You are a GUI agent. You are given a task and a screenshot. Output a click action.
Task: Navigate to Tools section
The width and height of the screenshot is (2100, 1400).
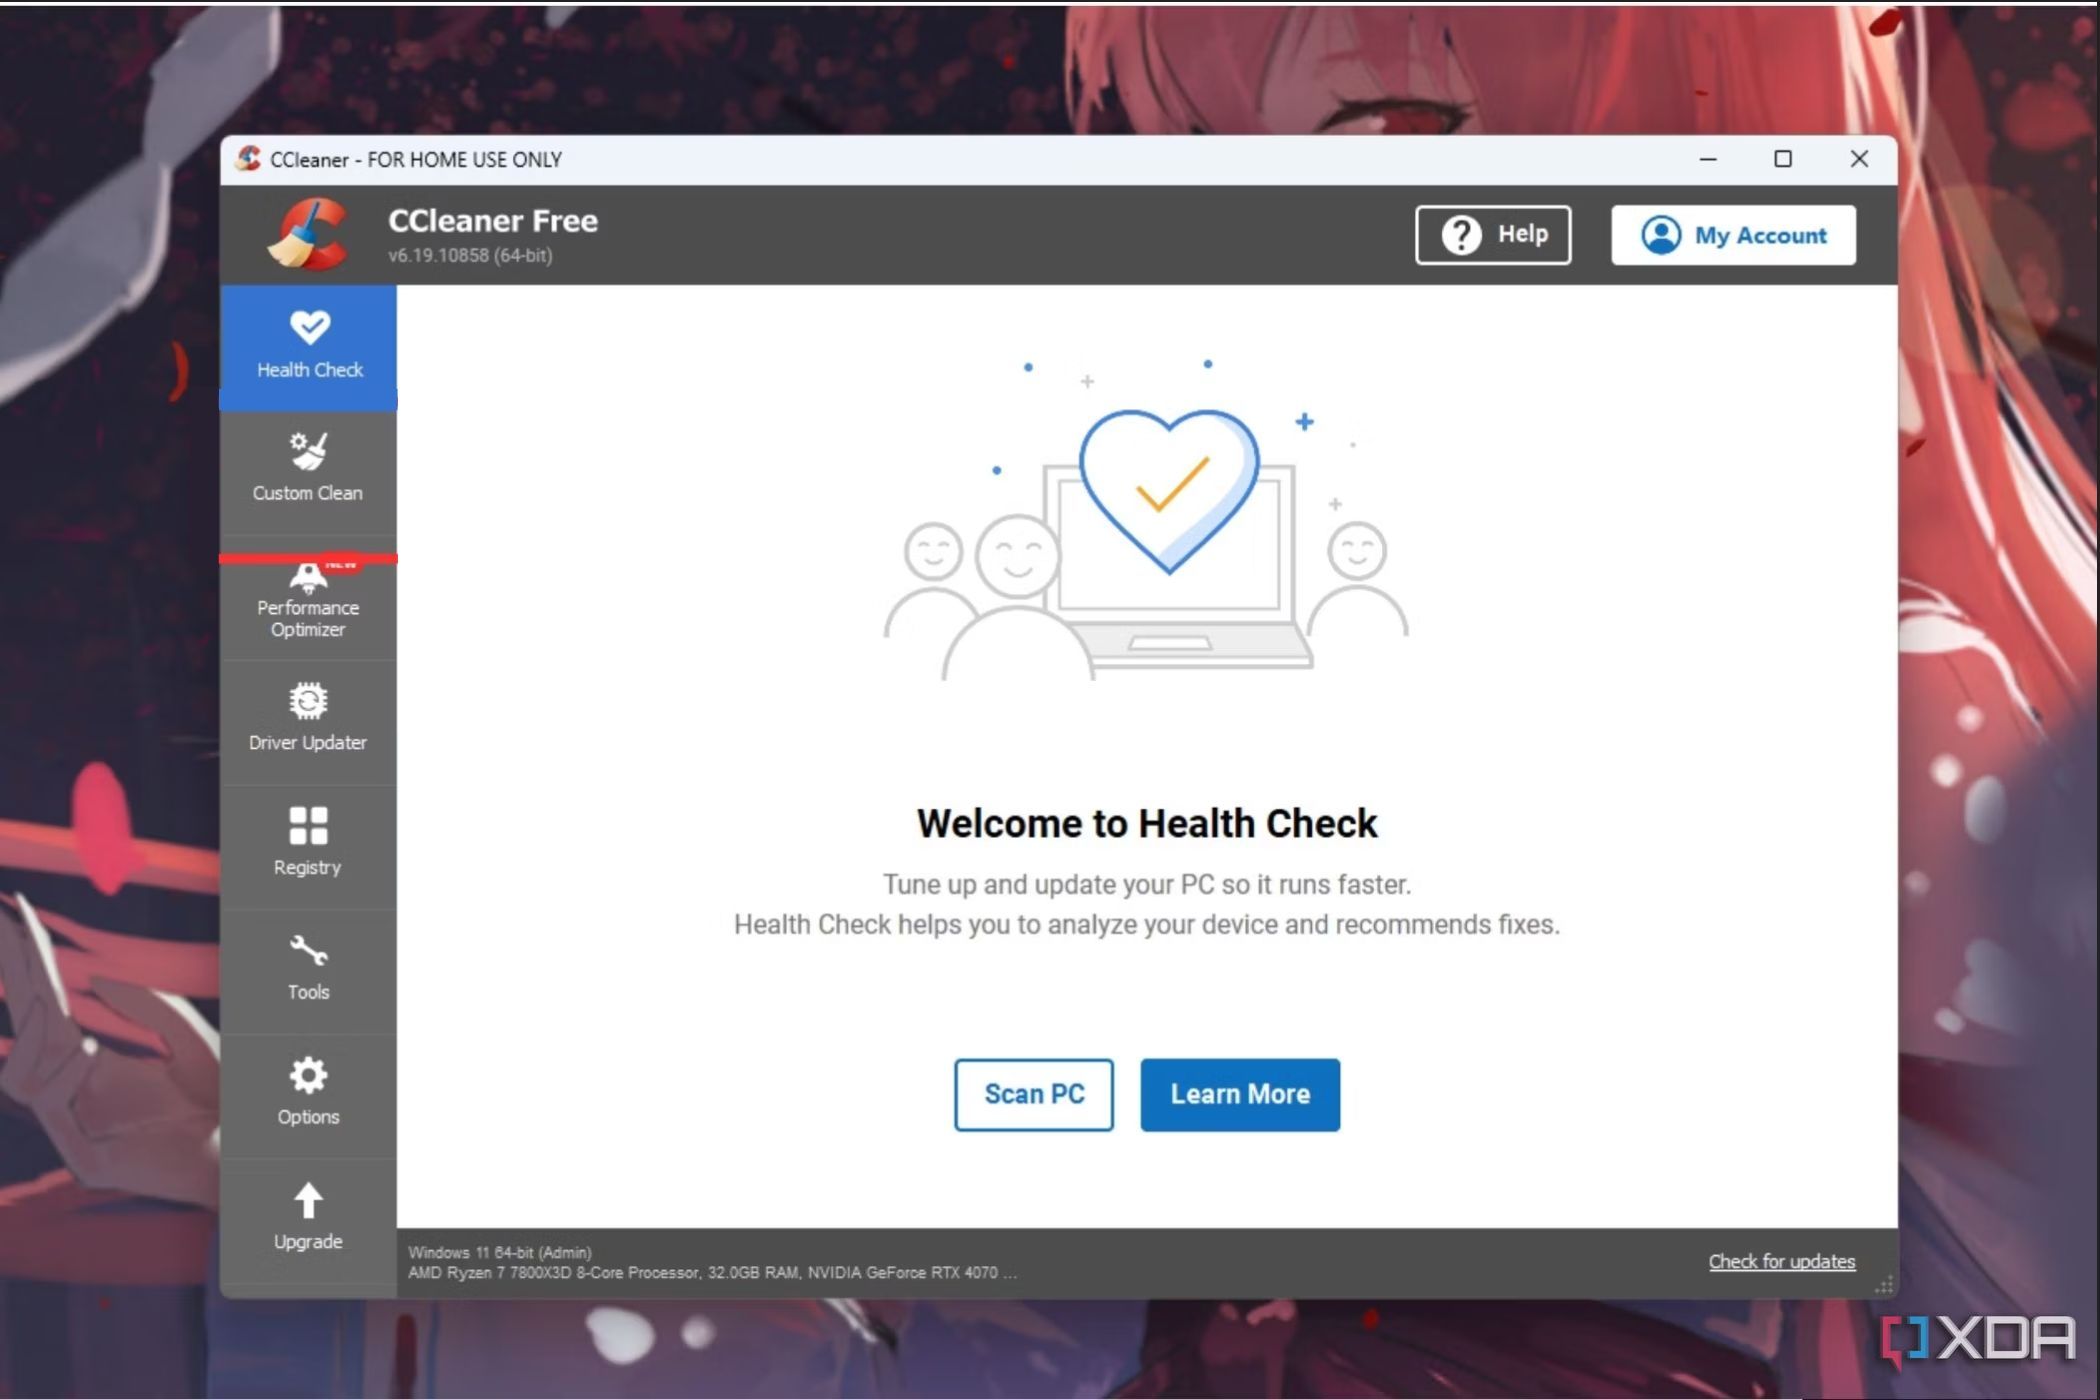[x=308, y=966]
